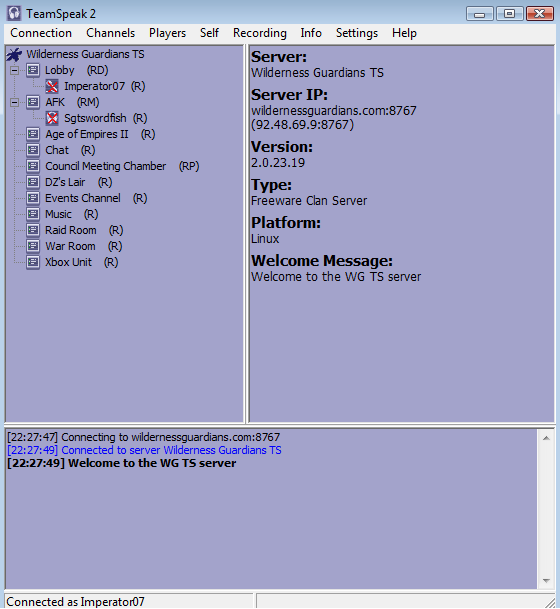Viewport: 560px width, 609px height.
Task: Open the Settings menu
Action: coord(357,33)
